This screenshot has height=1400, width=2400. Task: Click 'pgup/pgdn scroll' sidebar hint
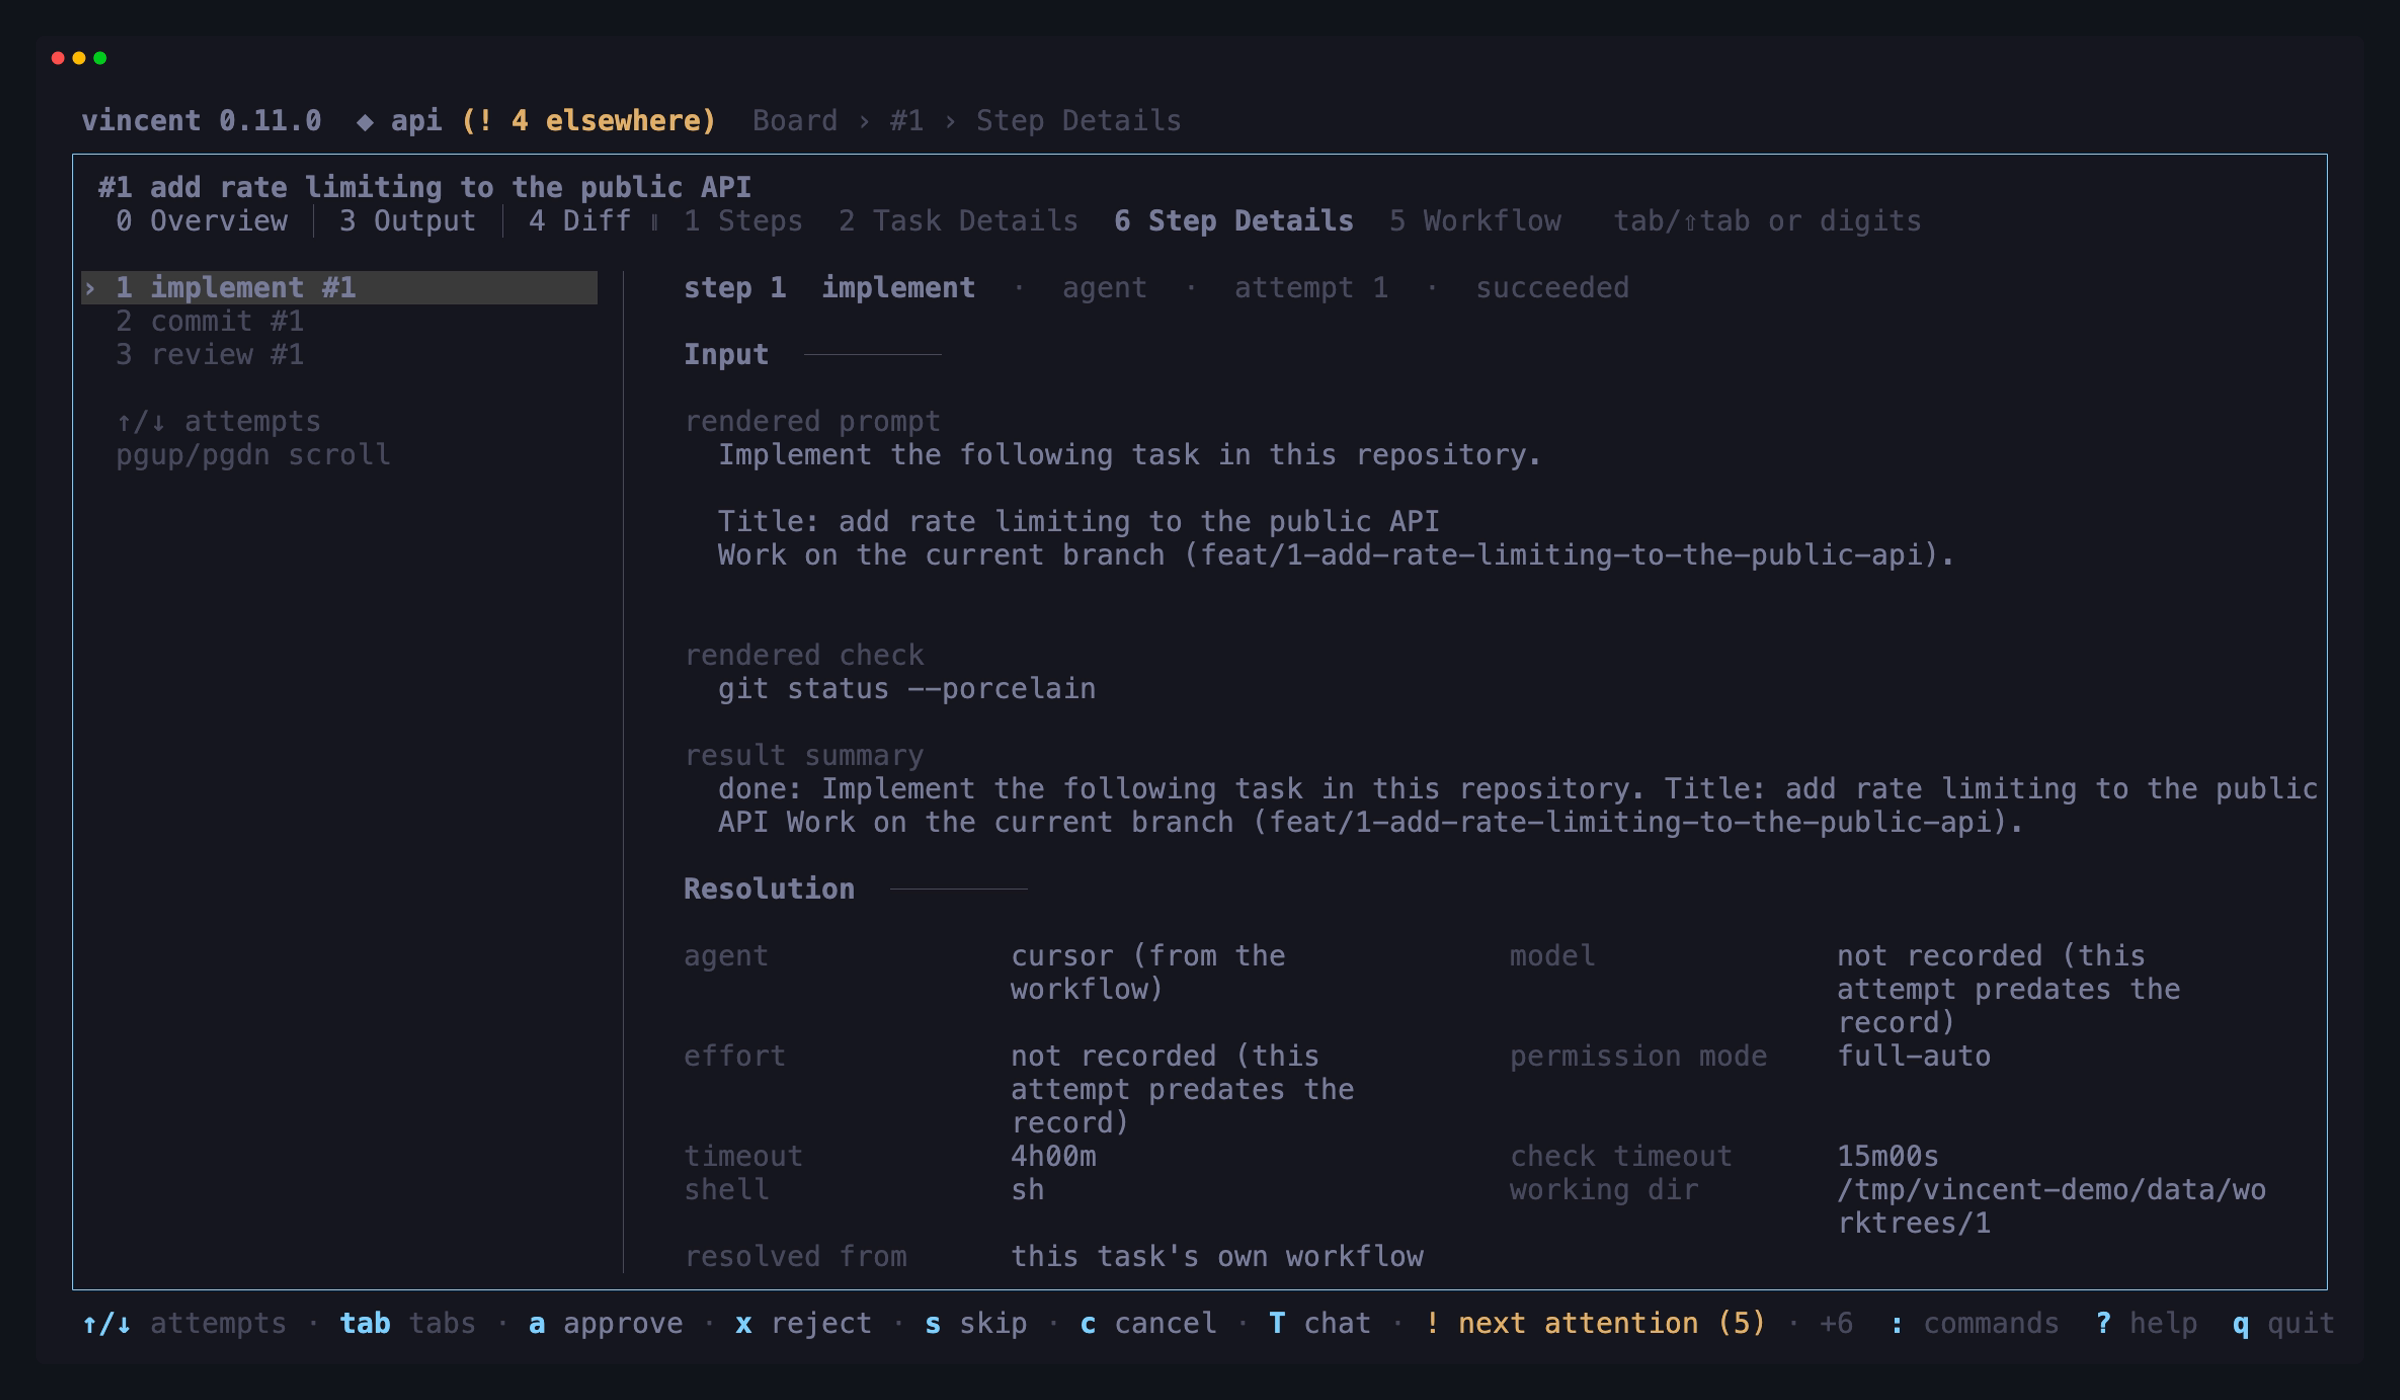pyautogui.click(x=253, y=455)
